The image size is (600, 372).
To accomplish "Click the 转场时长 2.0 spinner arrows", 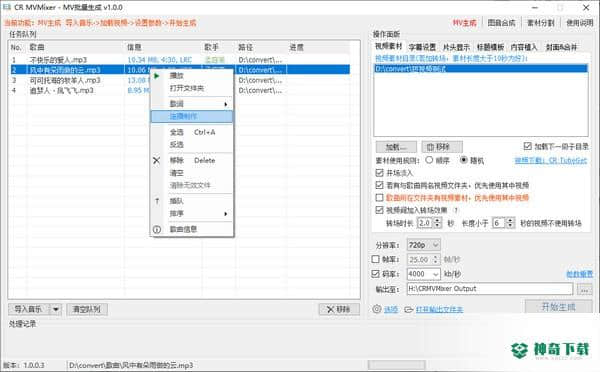I will [x=438, y=223].
